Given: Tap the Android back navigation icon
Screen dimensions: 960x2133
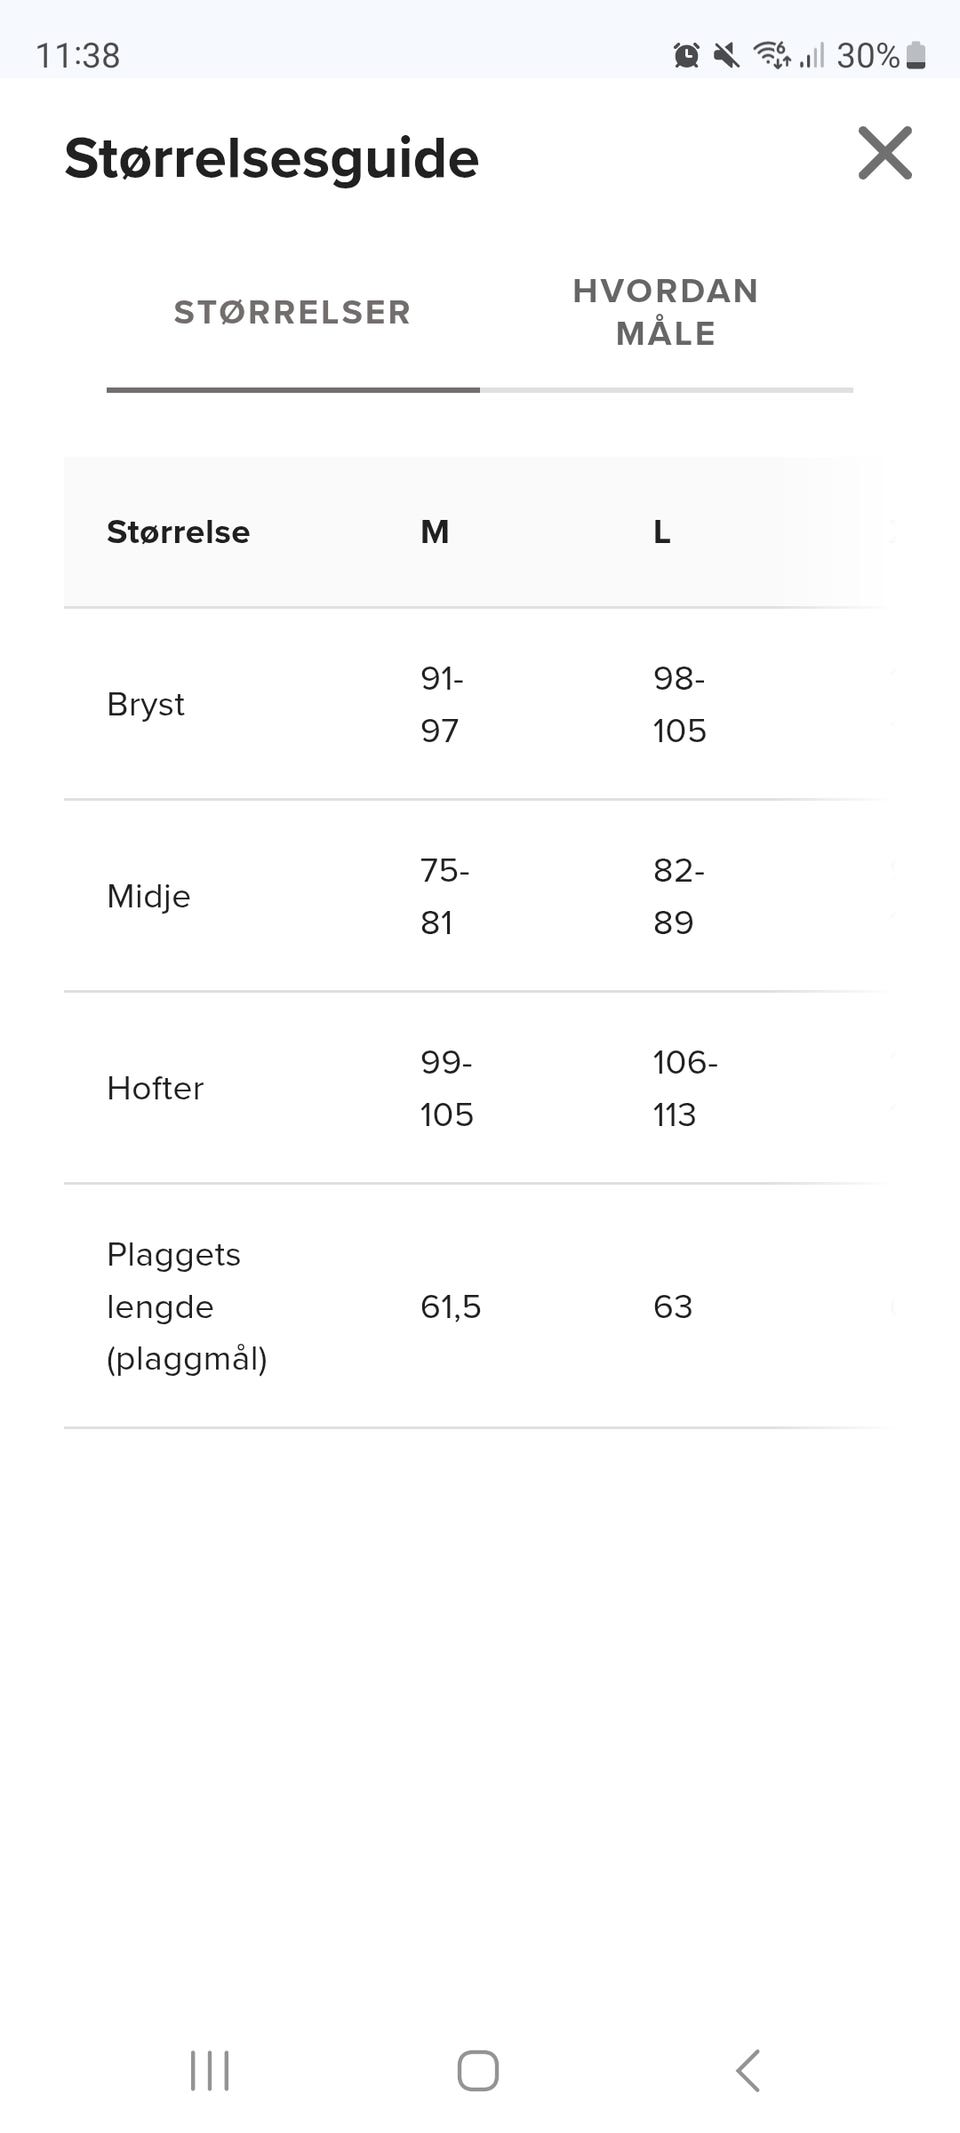Looking at the screenshot, I should (748, 2070).
